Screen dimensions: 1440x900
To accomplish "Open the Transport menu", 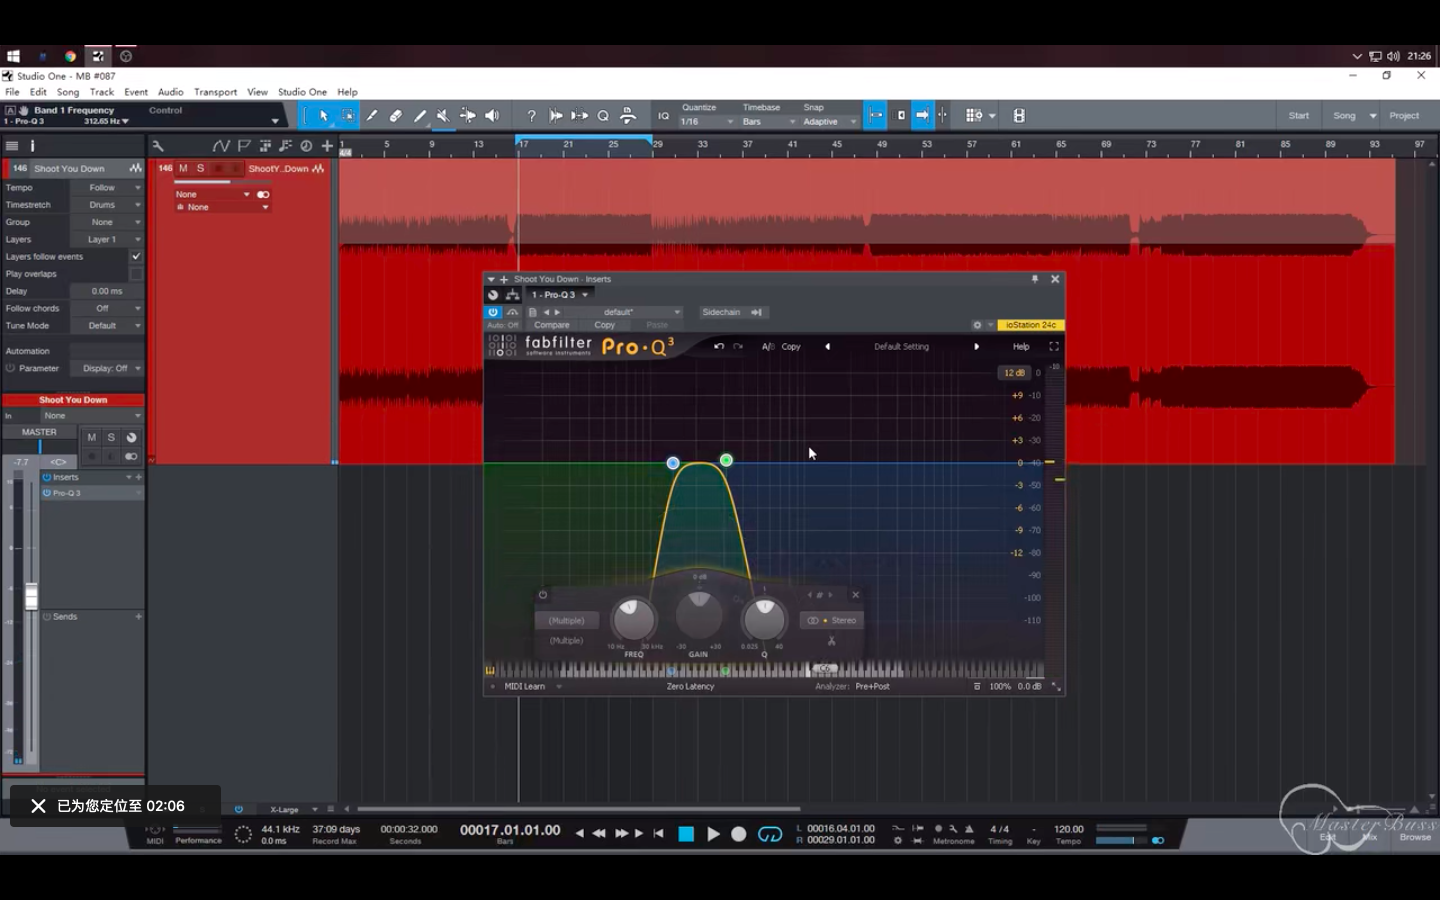I will tap(216, 92).
